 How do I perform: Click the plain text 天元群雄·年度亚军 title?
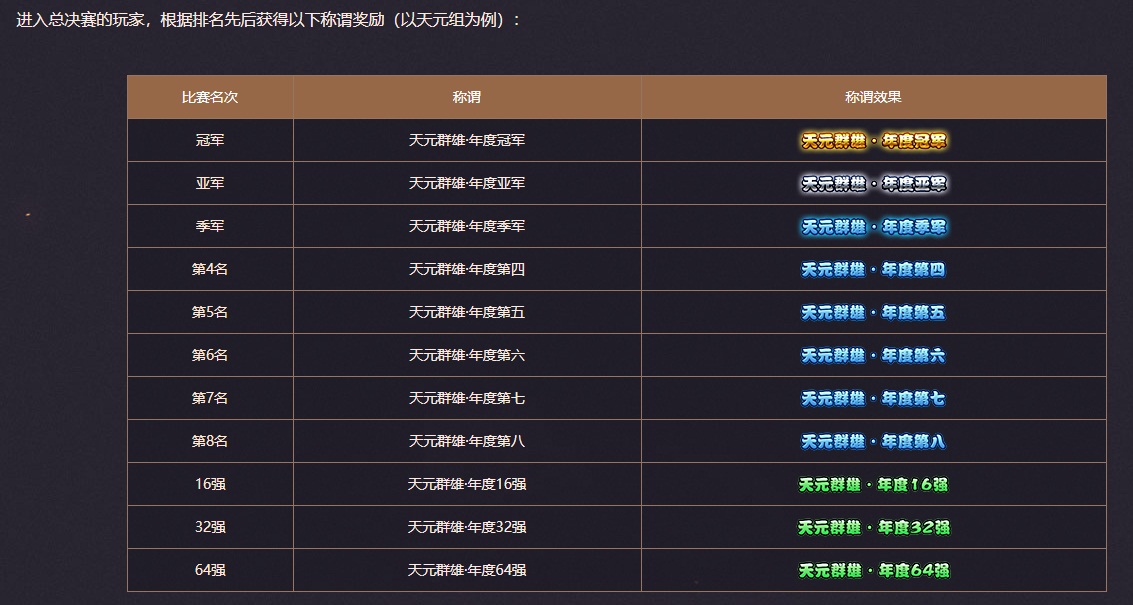pos(467,184)
